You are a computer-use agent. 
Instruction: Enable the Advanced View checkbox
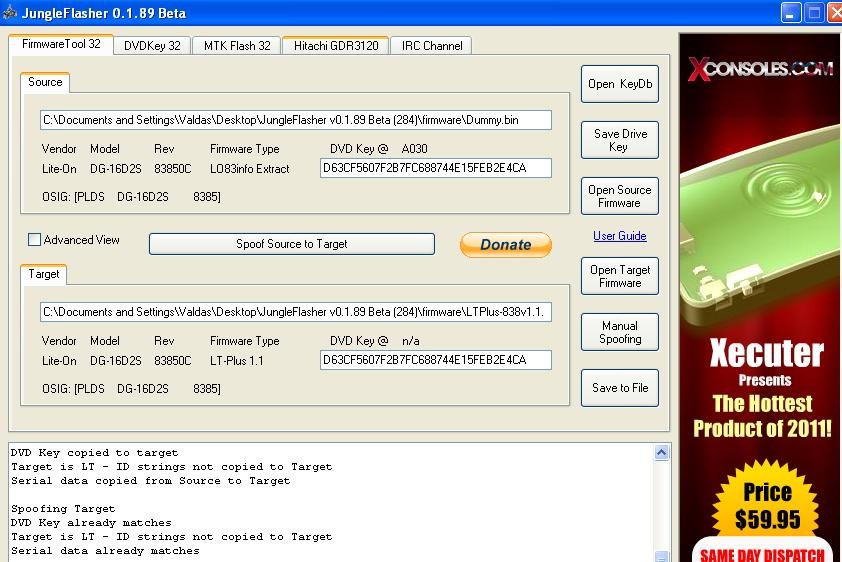35,240
